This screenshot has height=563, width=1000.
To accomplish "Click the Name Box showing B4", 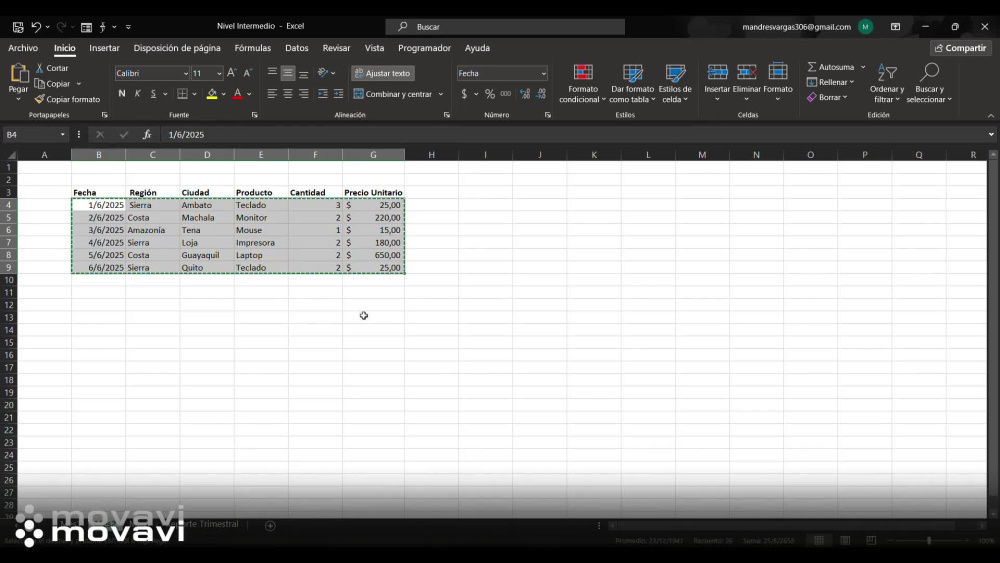I will point(35,135).
